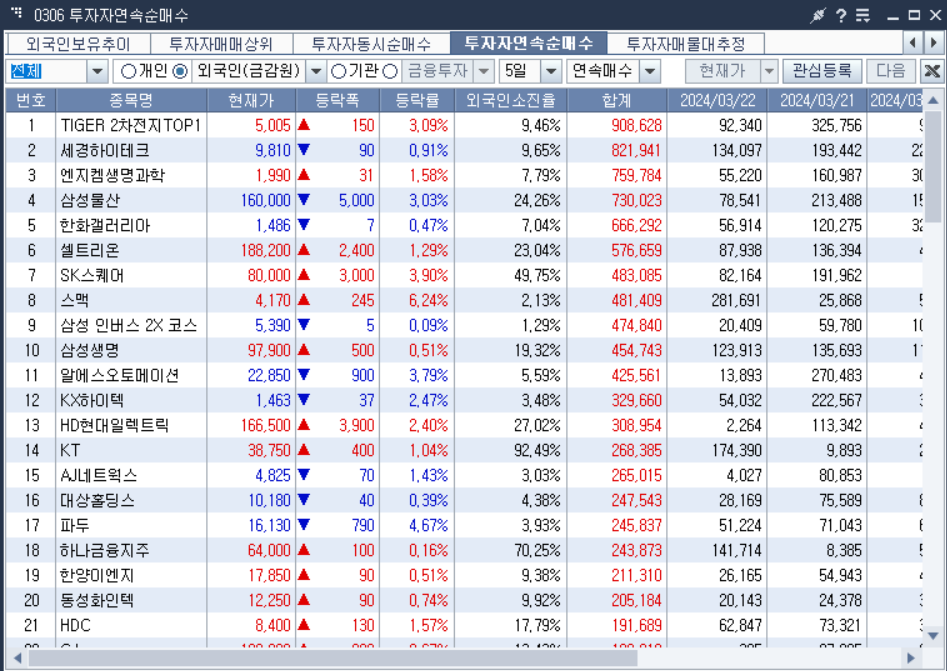The image size is (947, 671).
Task: Select the 외국인(금감원) radio button
Action: click(x=180, y=71)
